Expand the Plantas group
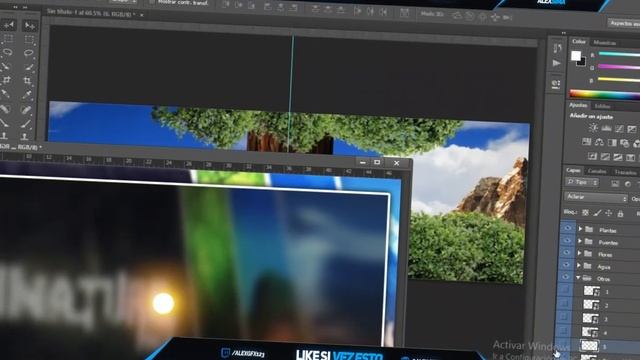This screenshot has height=360, width=640. click(580, 229)
